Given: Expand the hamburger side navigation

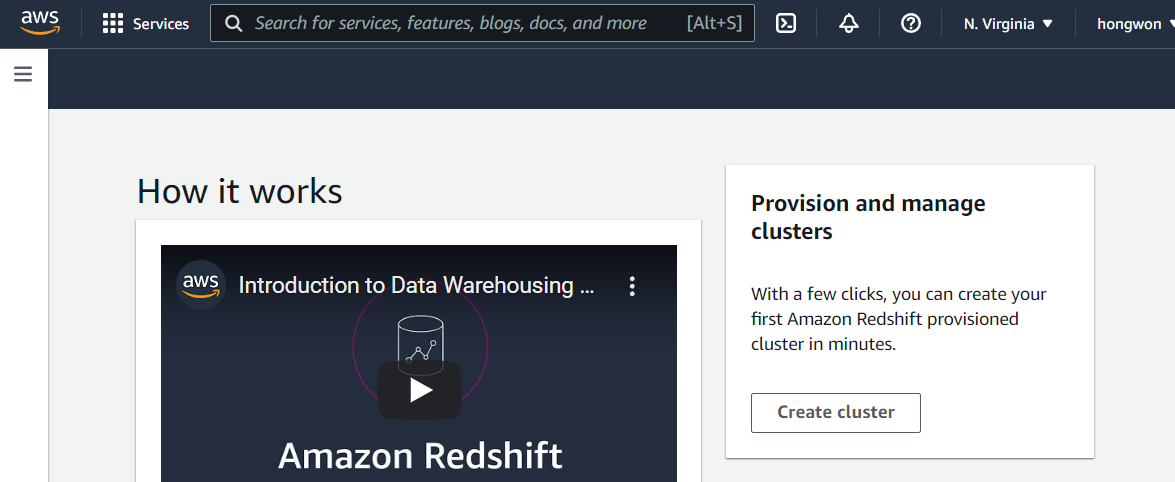Looking at the screenshot, I should tap(23, 73).
